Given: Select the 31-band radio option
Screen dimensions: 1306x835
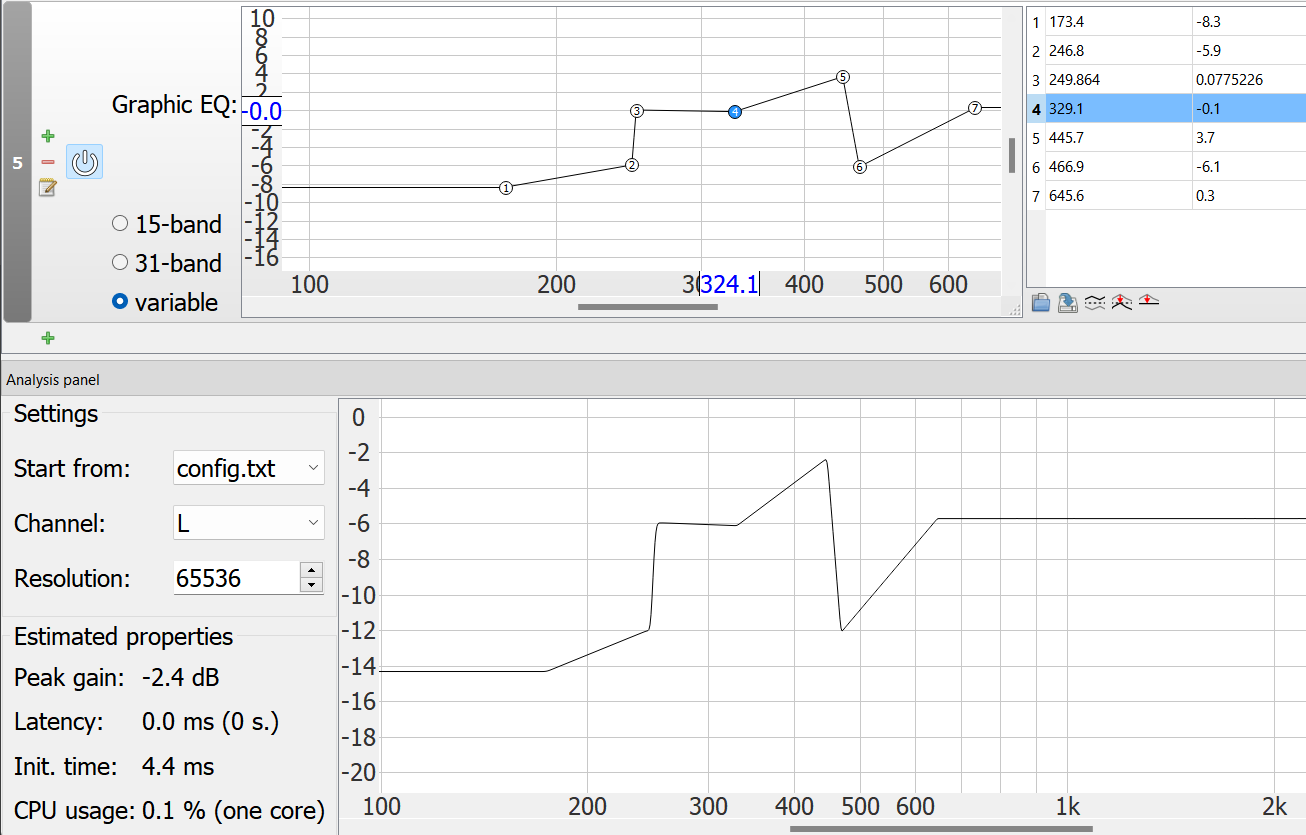Looking at the screenshot, I should tap(120, 263).
